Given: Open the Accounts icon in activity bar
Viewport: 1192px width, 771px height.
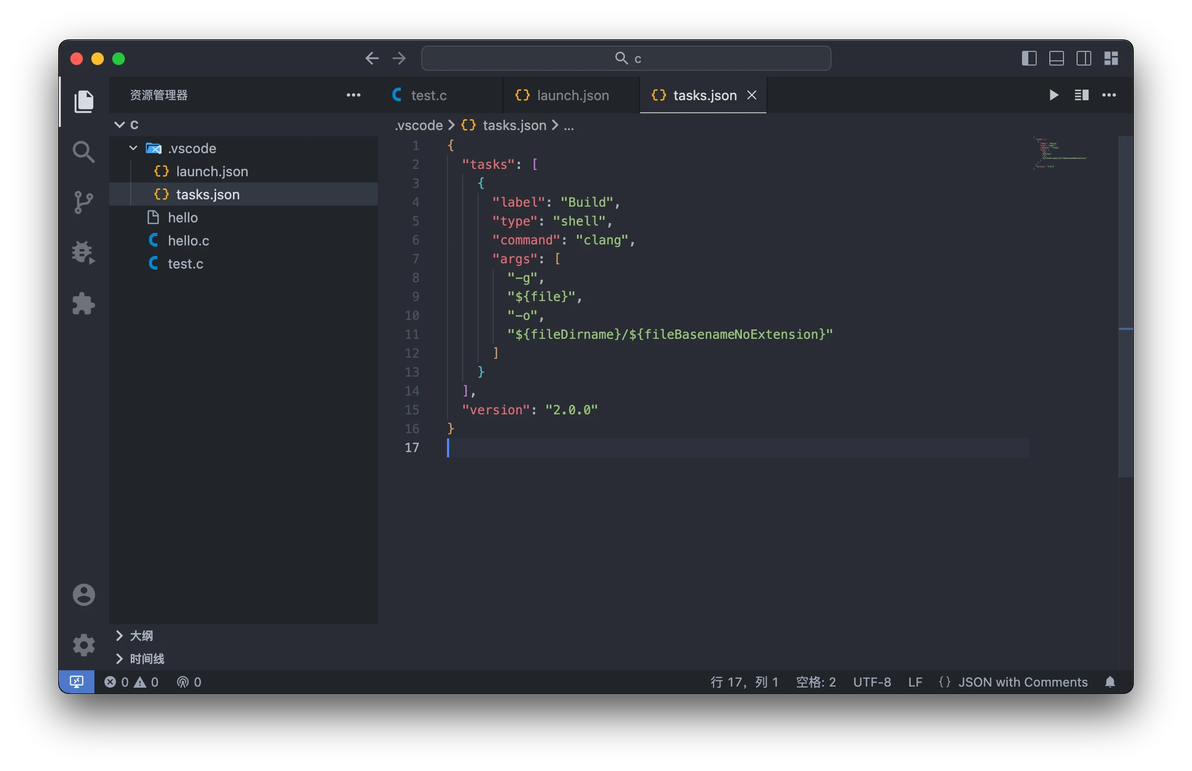Looking at the screenshot, I should pos(84,594).
